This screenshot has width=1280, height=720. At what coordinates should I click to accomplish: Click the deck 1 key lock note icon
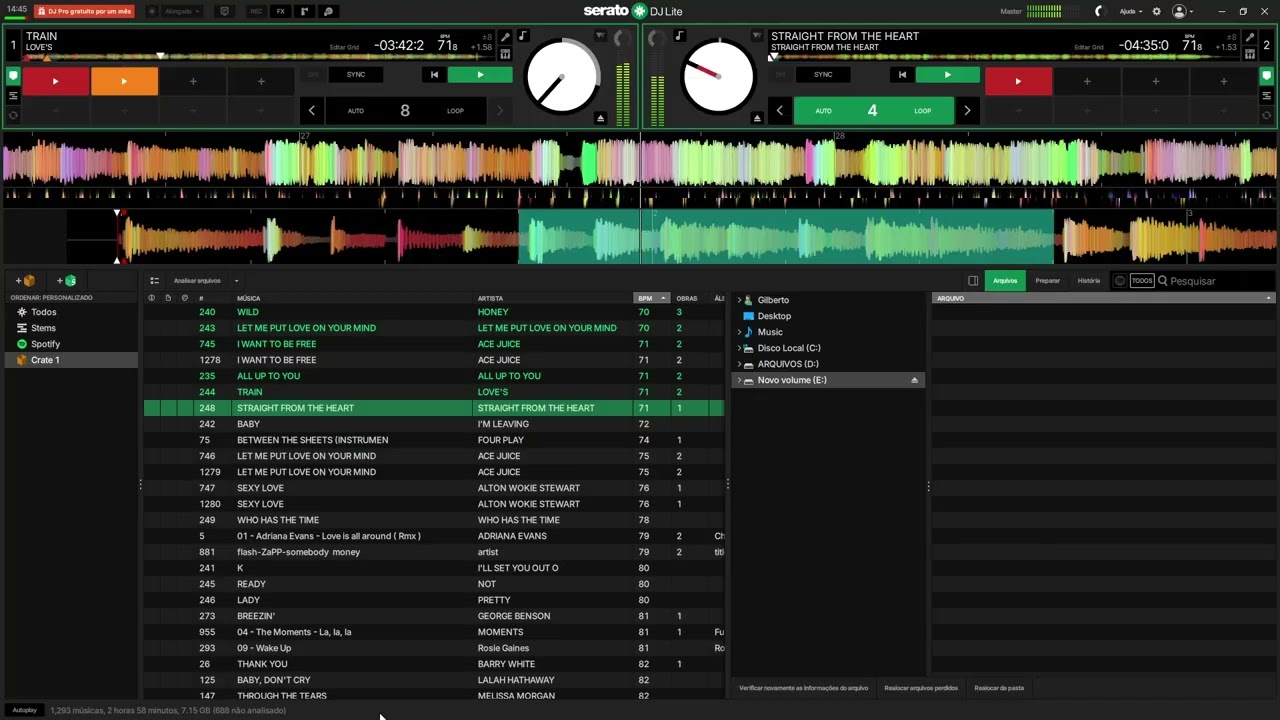[522, 36]
